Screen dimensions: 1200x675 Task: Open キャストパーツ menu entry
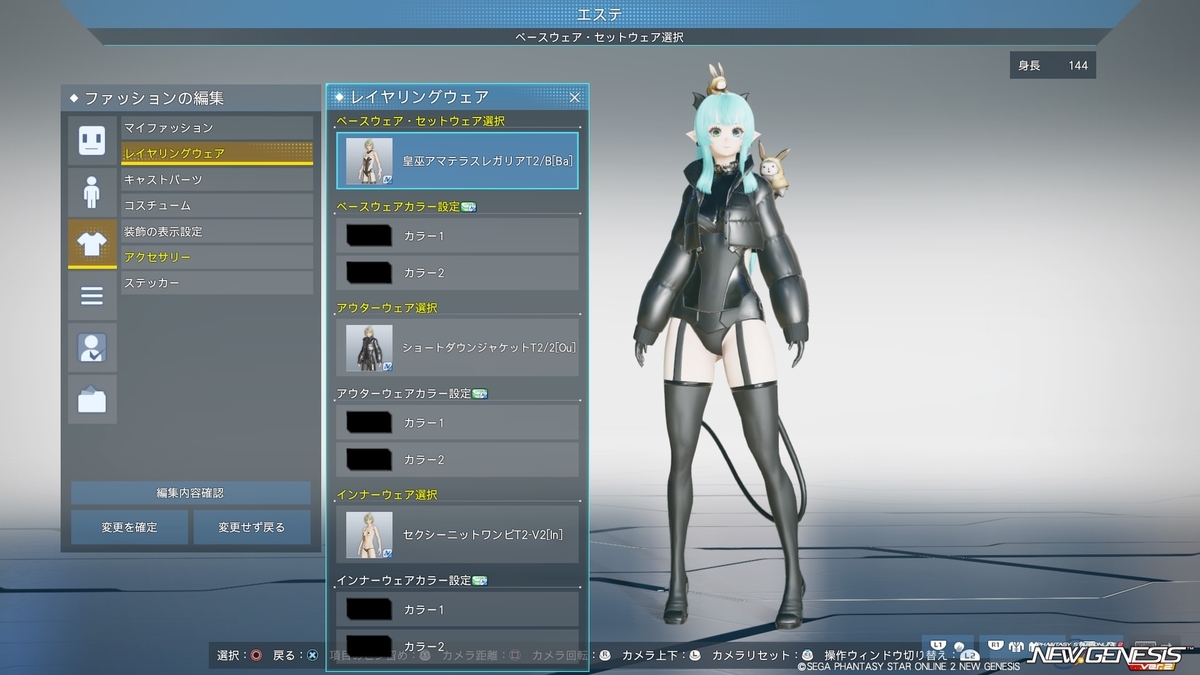coord(217,180)
